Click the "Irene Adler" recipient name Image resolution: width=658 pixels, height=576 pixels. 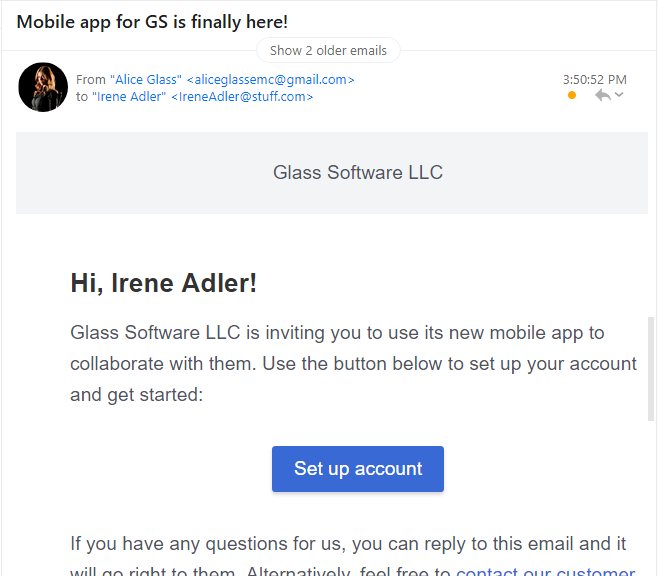(129, 96)
